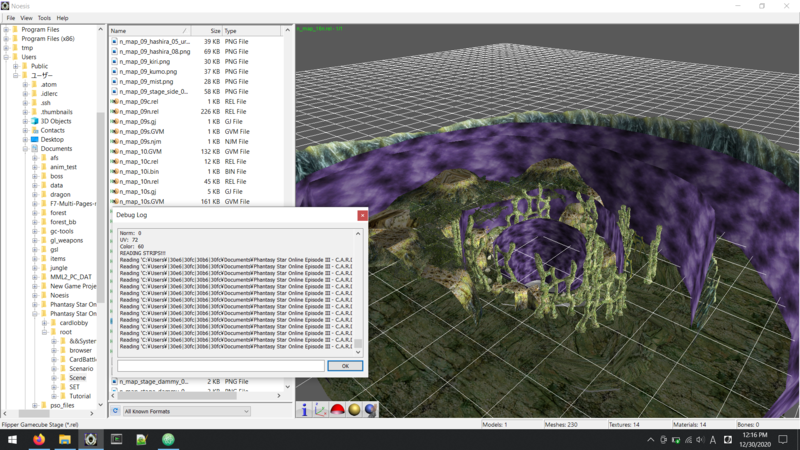Screen dimensions: 800x450
Task: Click the file icon of n_map_10.GVM
Action: 115,152
